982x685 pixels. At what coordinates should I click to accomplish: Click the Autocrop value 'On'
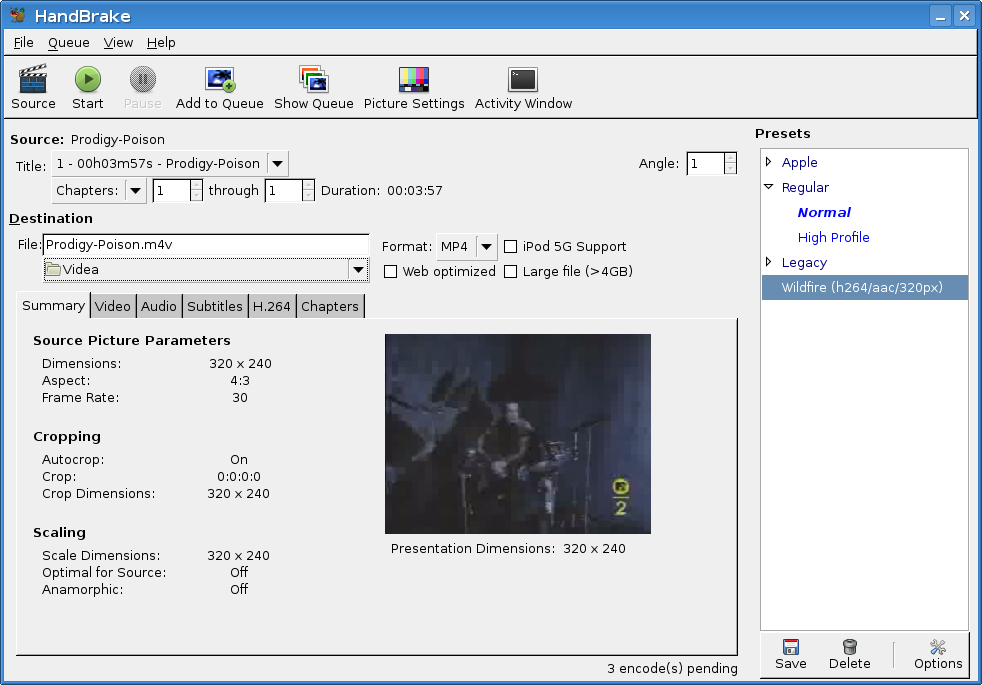239,460
